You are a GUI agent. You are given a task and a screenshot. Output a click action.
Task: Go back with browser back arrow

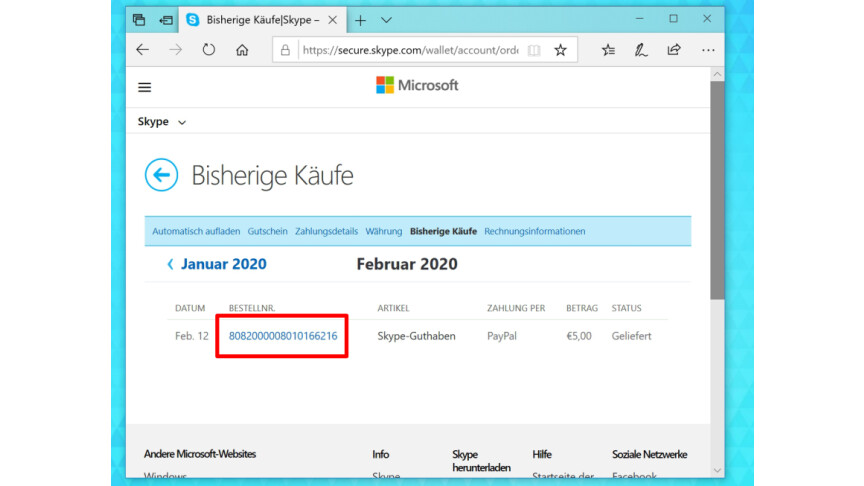click(x=143, y=50)
